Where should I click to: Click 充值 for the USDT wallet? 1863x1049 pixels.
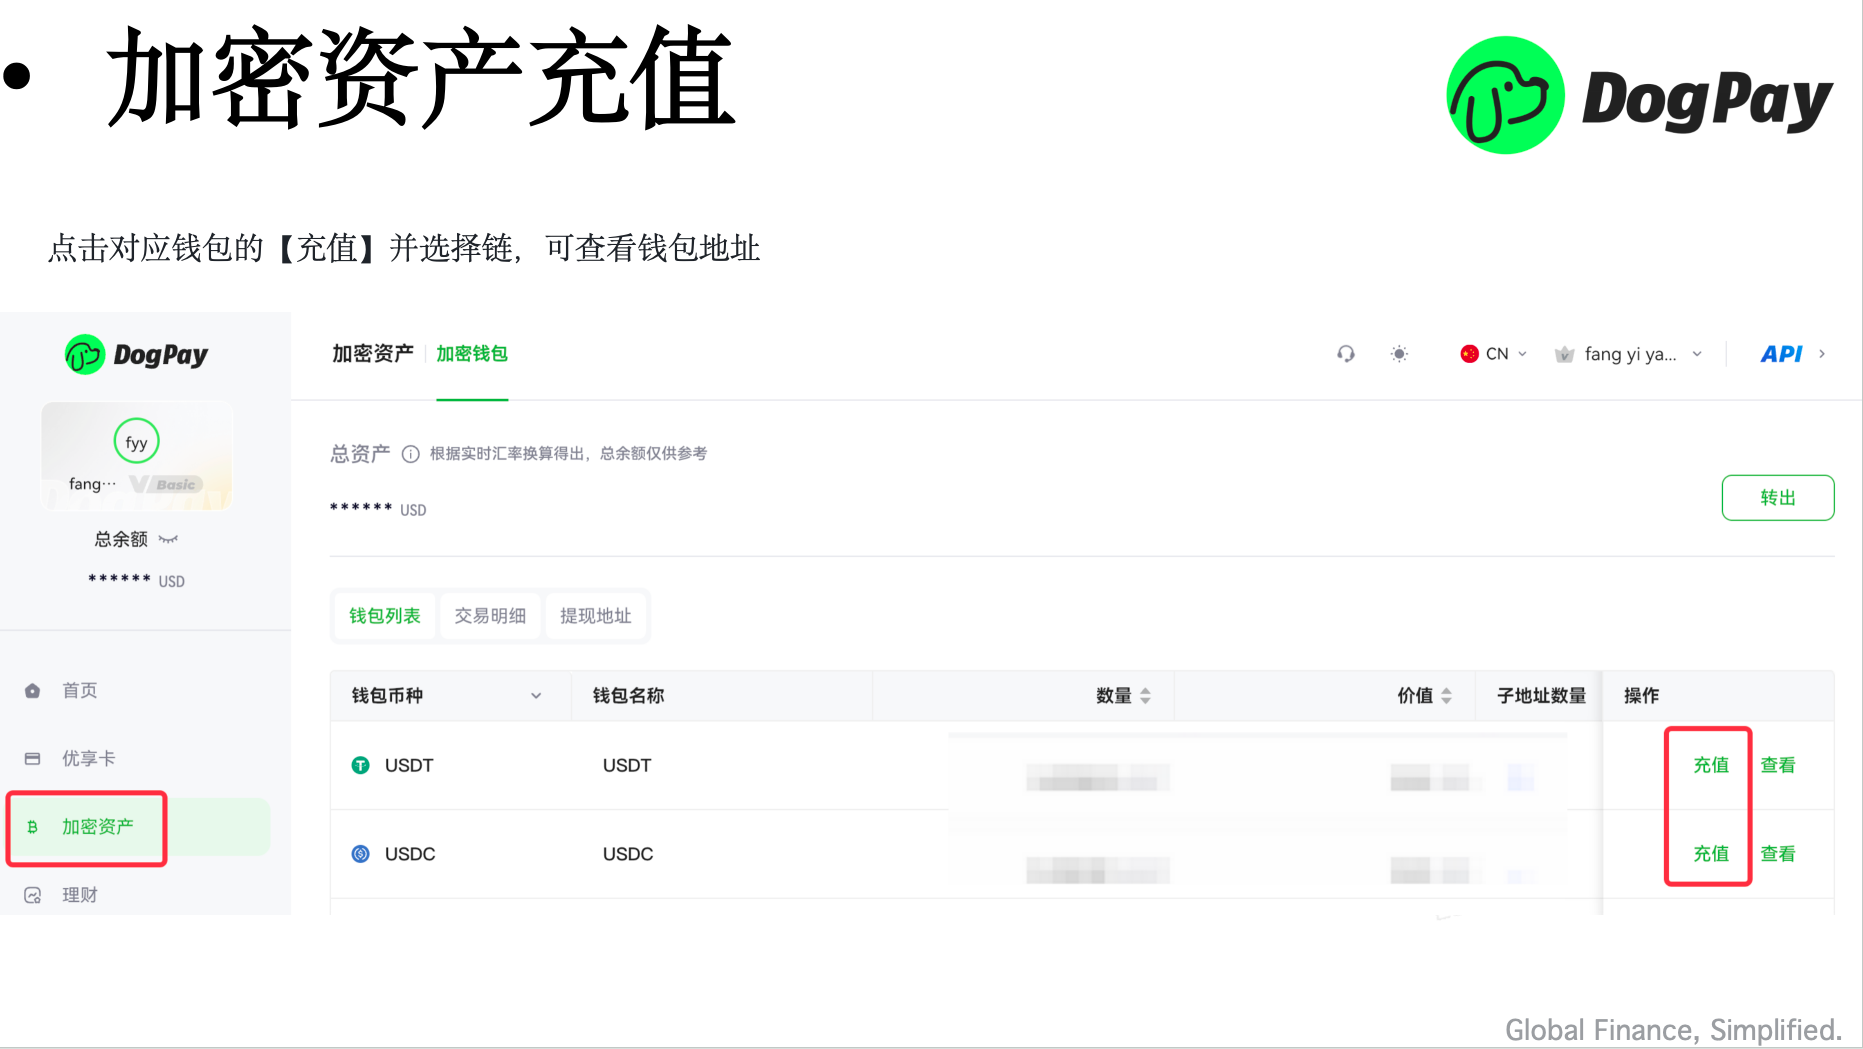[x=1711, y=765]
